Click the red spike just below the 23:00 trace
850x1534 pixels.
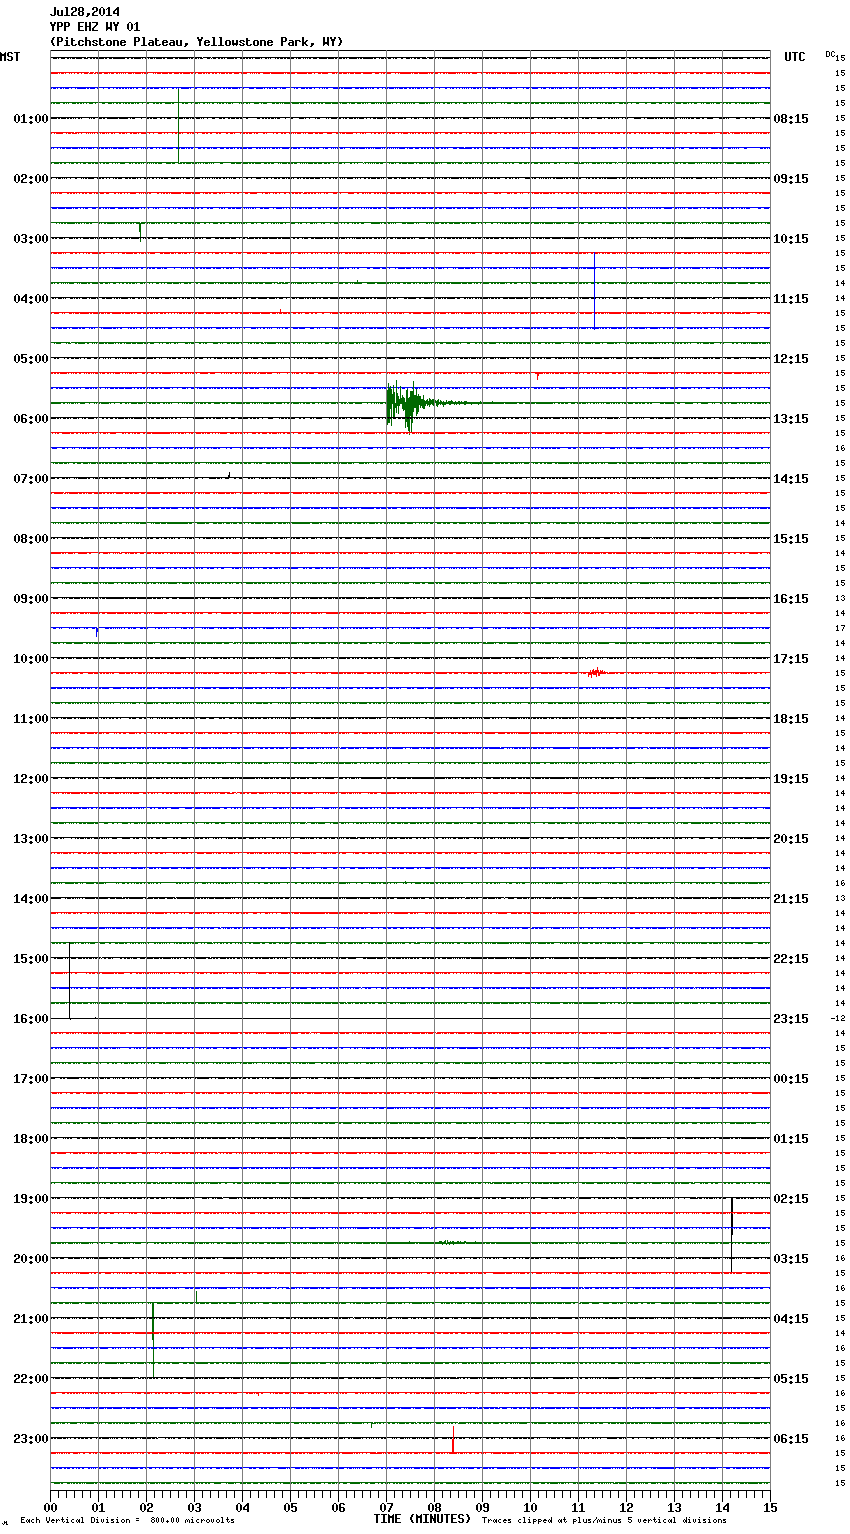click(x=453, y=1445)
